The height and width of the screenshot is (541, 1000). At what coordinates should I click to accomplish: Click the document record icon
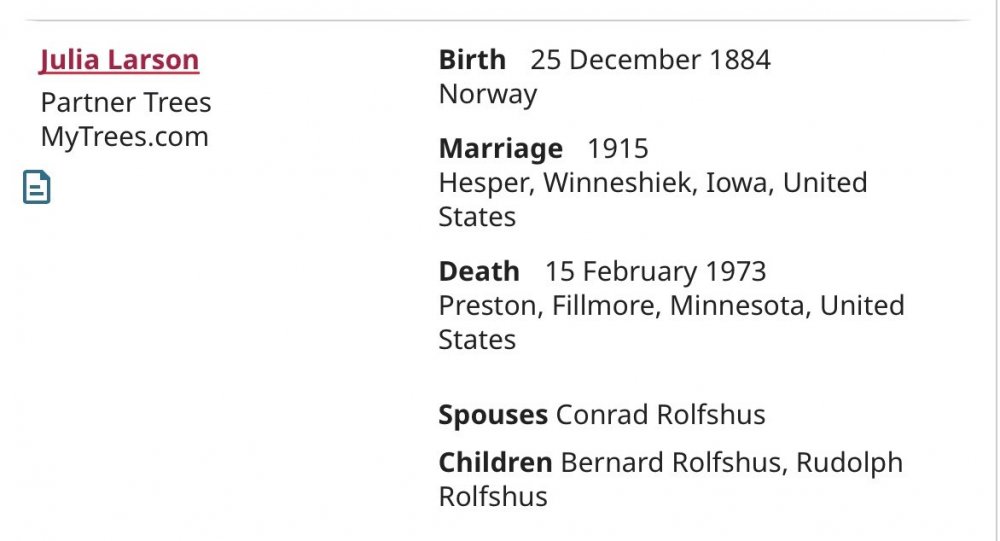click(37, 187)
